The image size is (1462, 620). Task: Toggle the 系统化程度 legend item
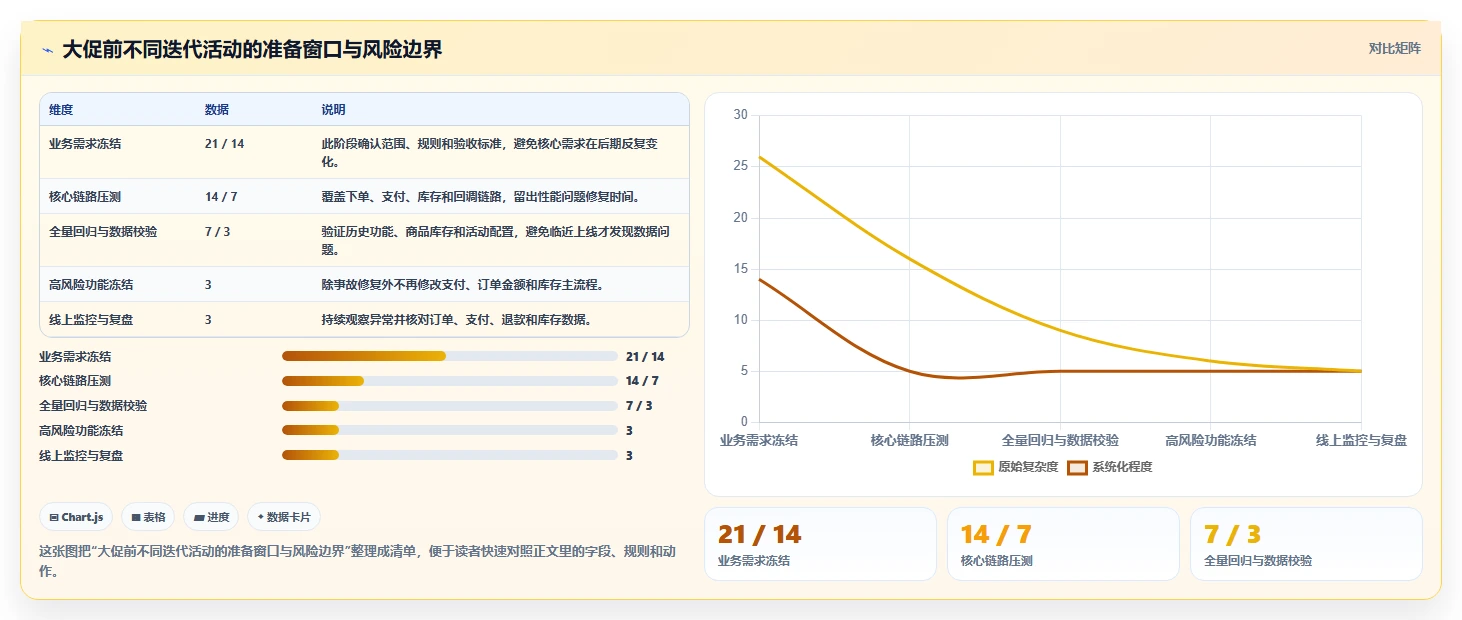[1109, 467]
